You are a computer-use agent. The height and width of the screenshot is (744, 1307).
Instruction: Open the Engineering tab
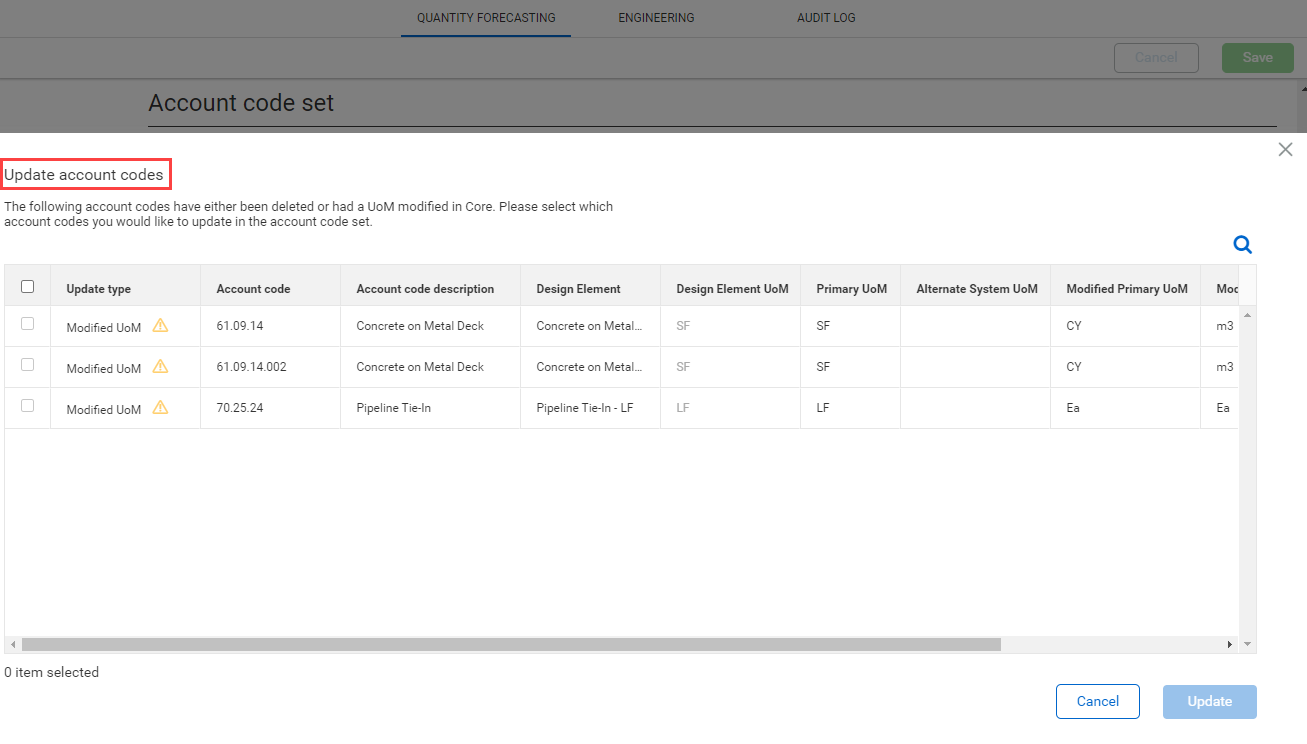[x=656, y=18]
